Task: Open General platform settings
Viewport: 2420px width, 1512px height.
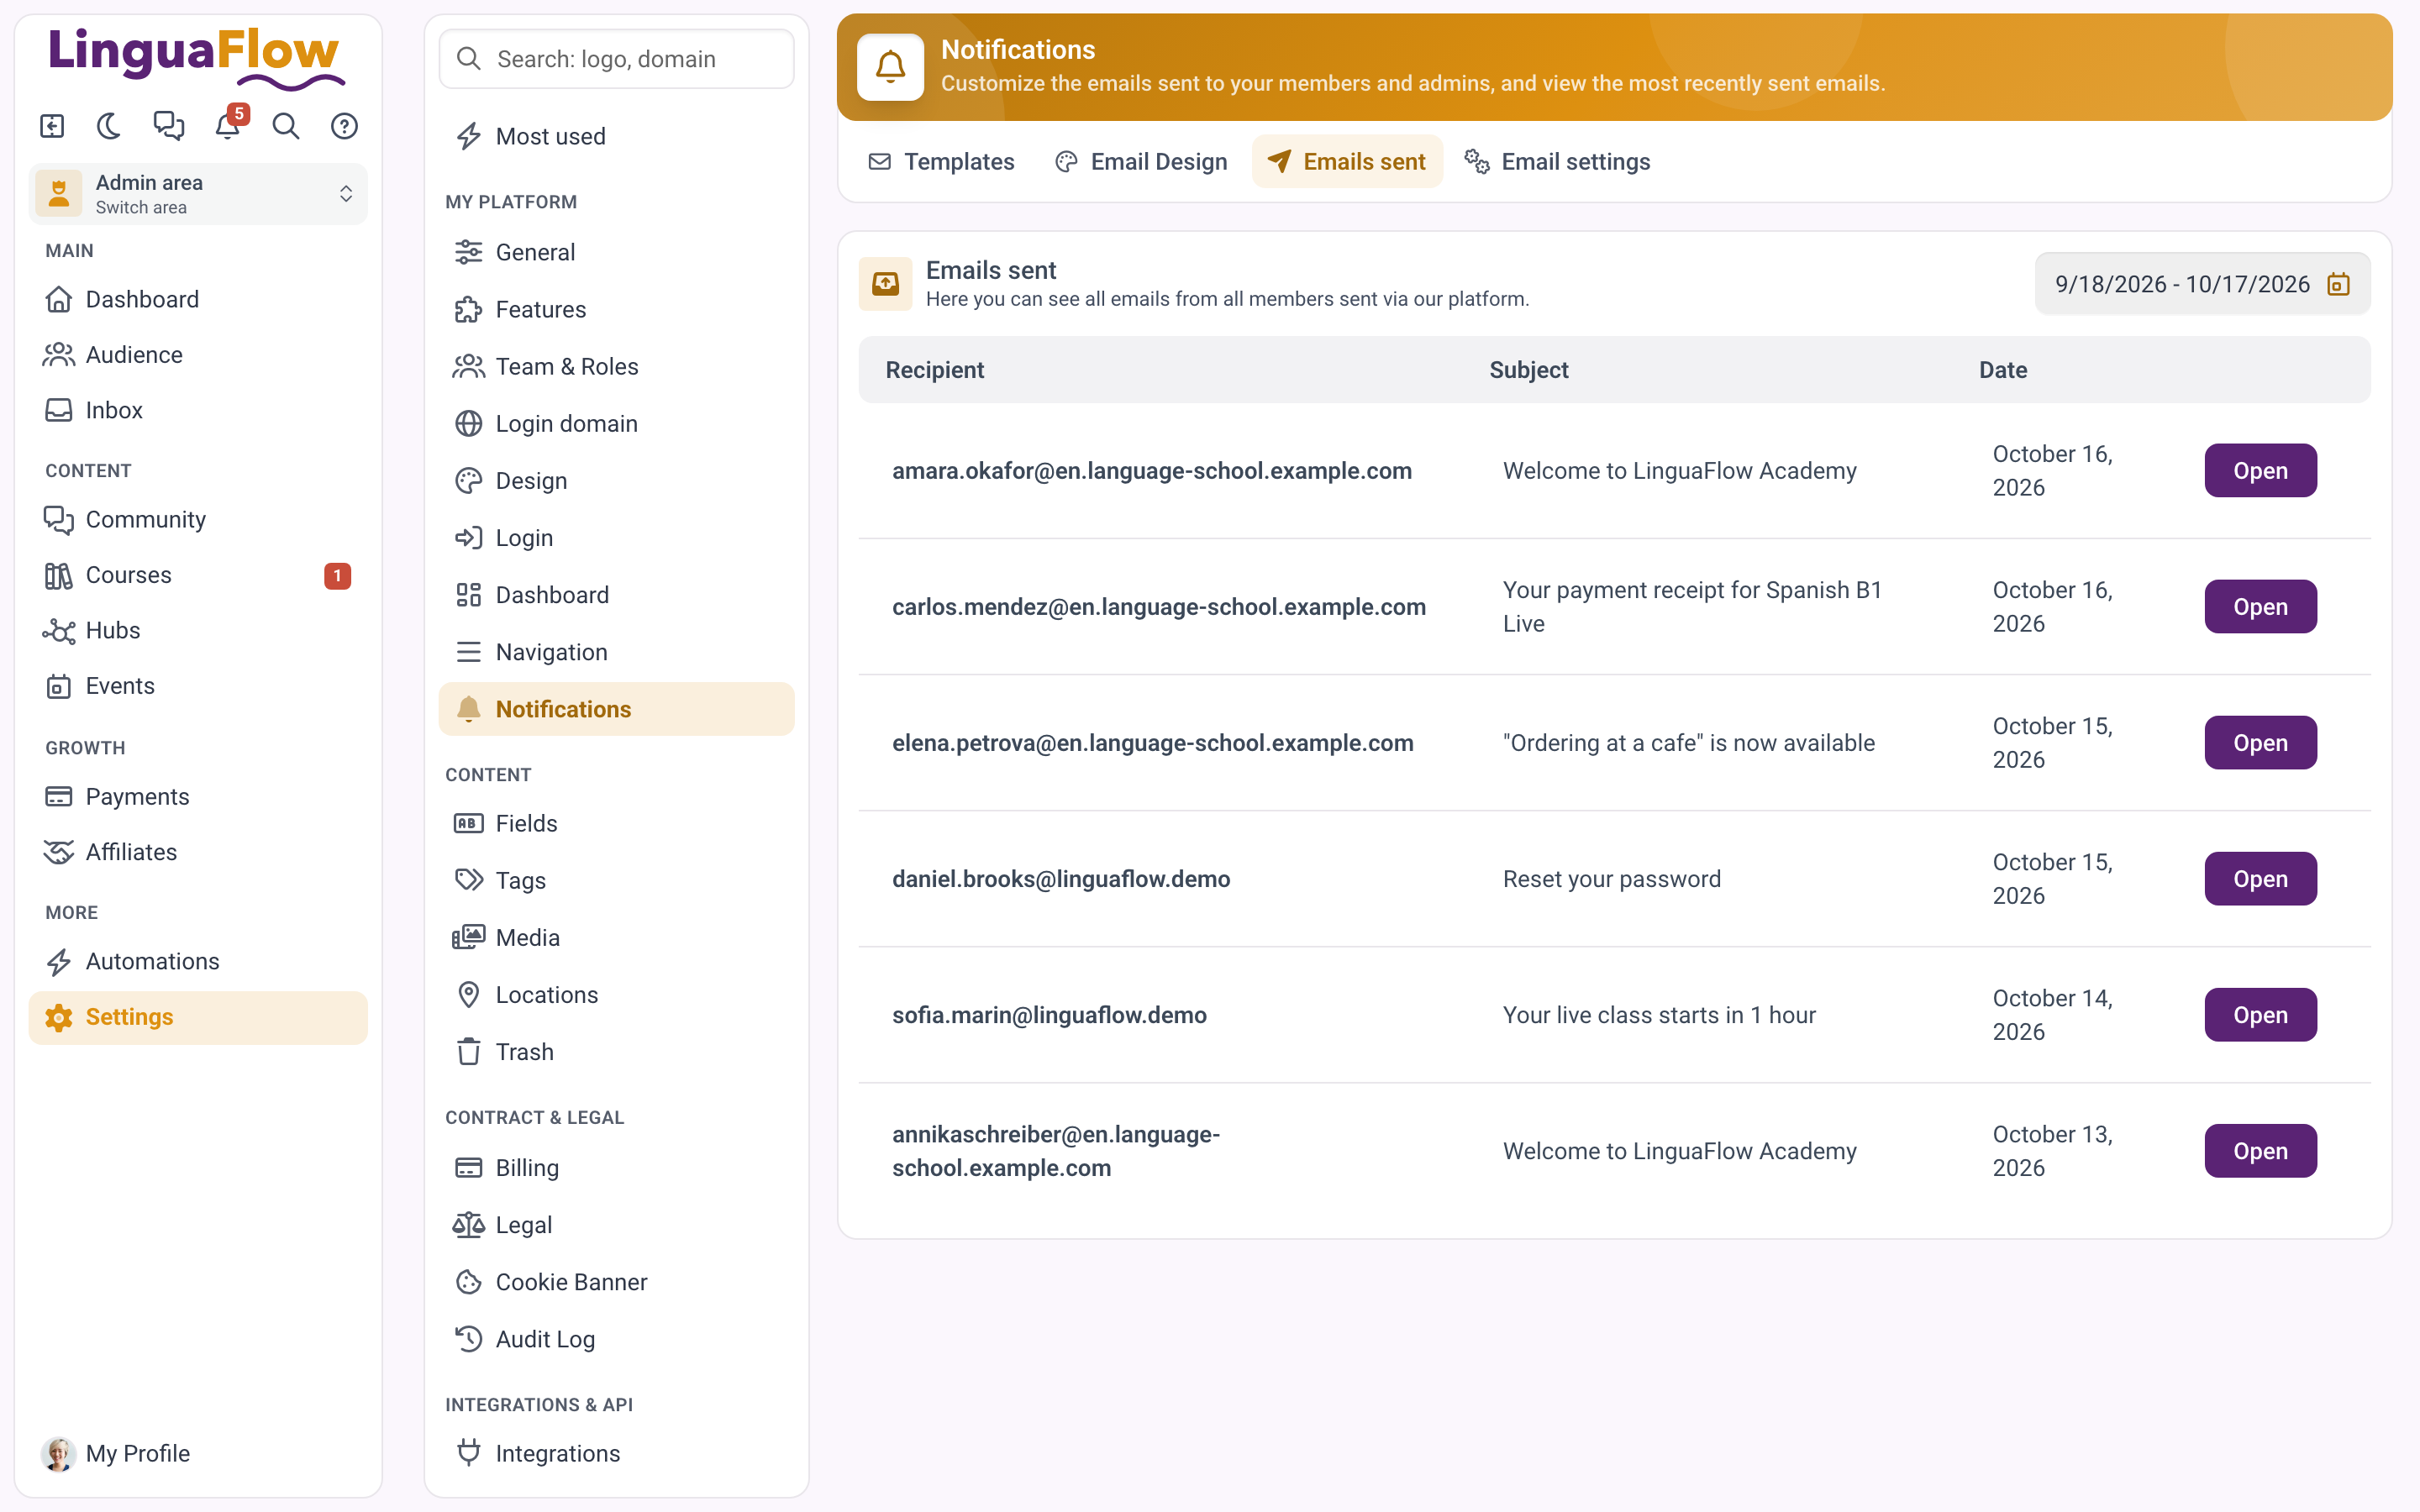Action: click(x=617, y=252)
